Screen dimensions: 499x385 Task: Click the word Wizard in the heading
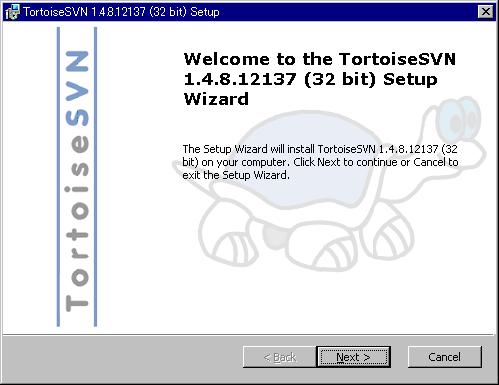[x=216, y=99]
